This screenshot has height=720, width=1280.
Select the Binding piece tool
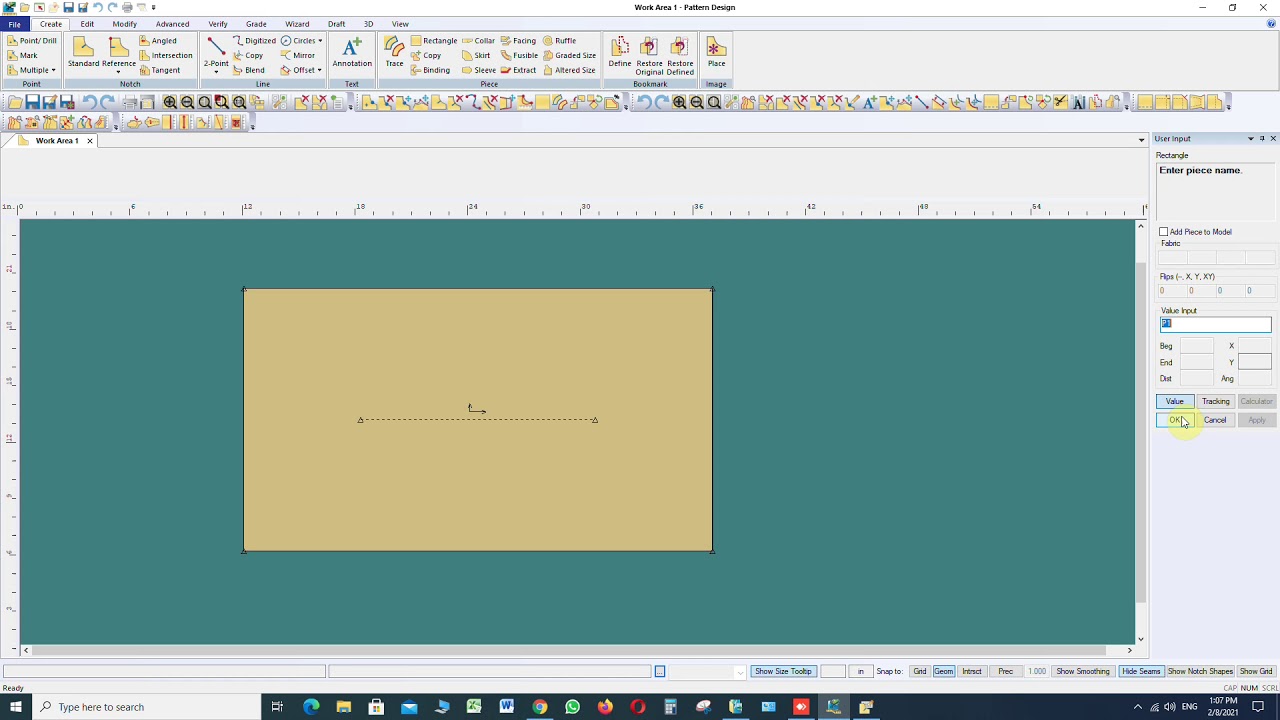click(430, 70)
